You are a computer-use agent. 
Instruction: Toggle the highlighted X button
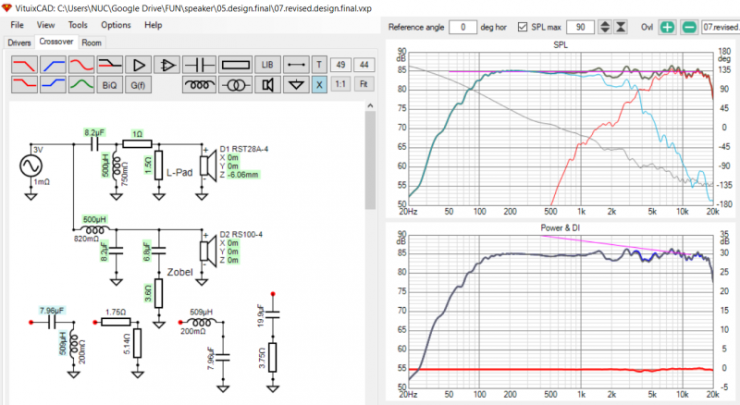(x=319, y=85)
